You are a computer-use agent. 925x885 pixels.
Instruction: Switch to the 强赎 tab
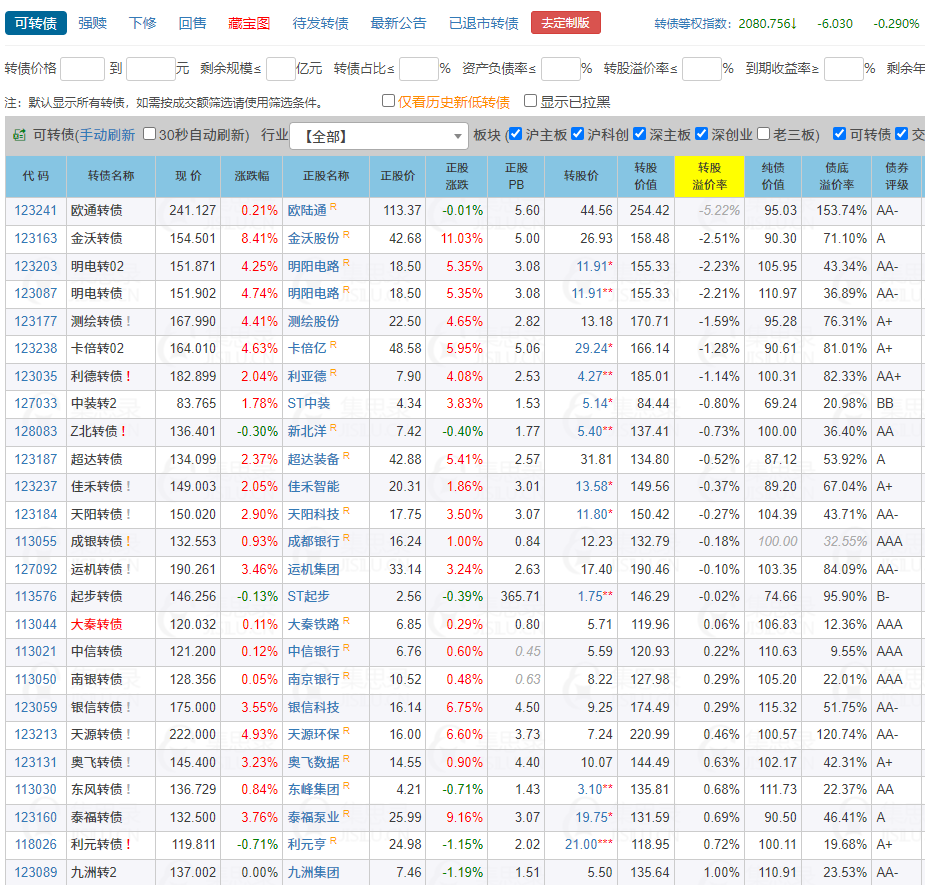point(93,23)
